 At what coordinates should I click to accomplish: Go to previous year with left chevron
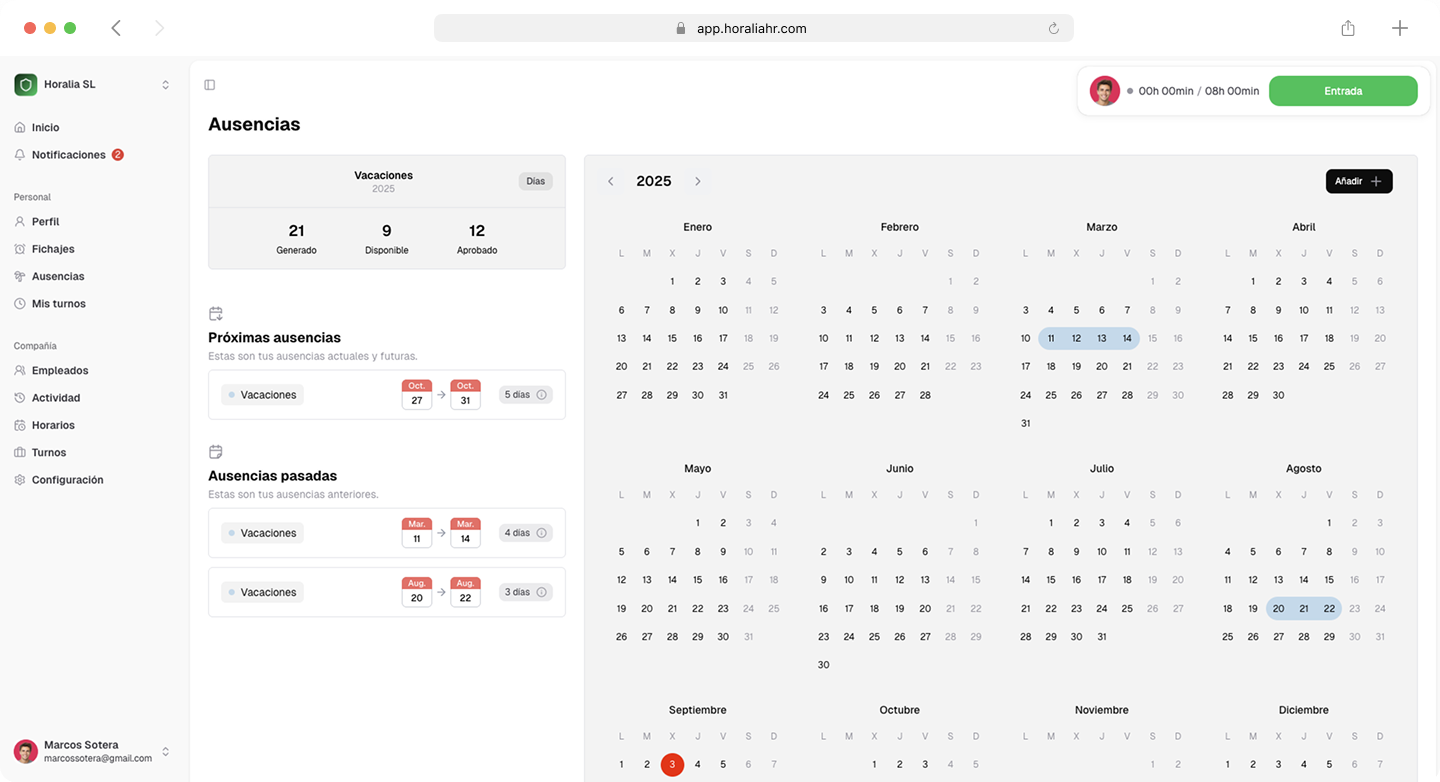[x=611, y=181]
